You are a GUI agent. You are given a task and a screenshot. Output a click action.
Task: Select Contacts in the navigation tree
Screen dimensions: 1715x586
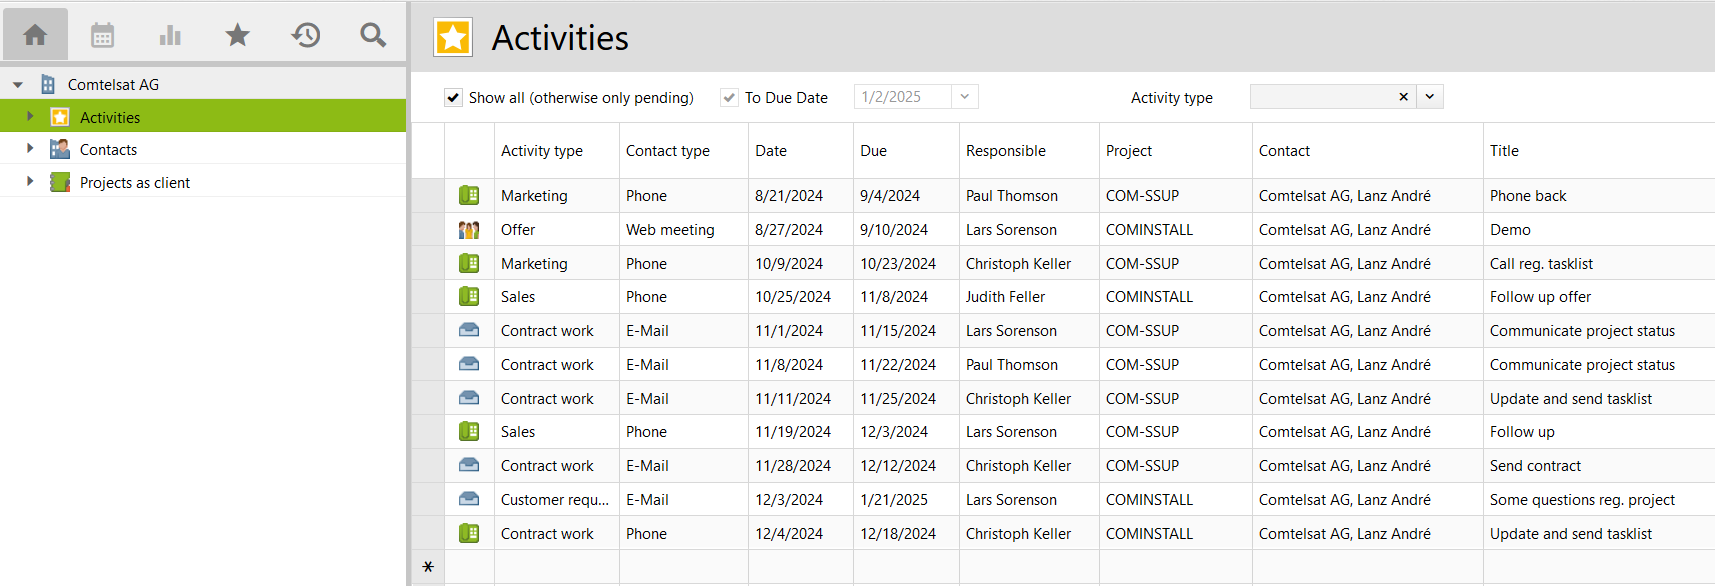[108, 150]
